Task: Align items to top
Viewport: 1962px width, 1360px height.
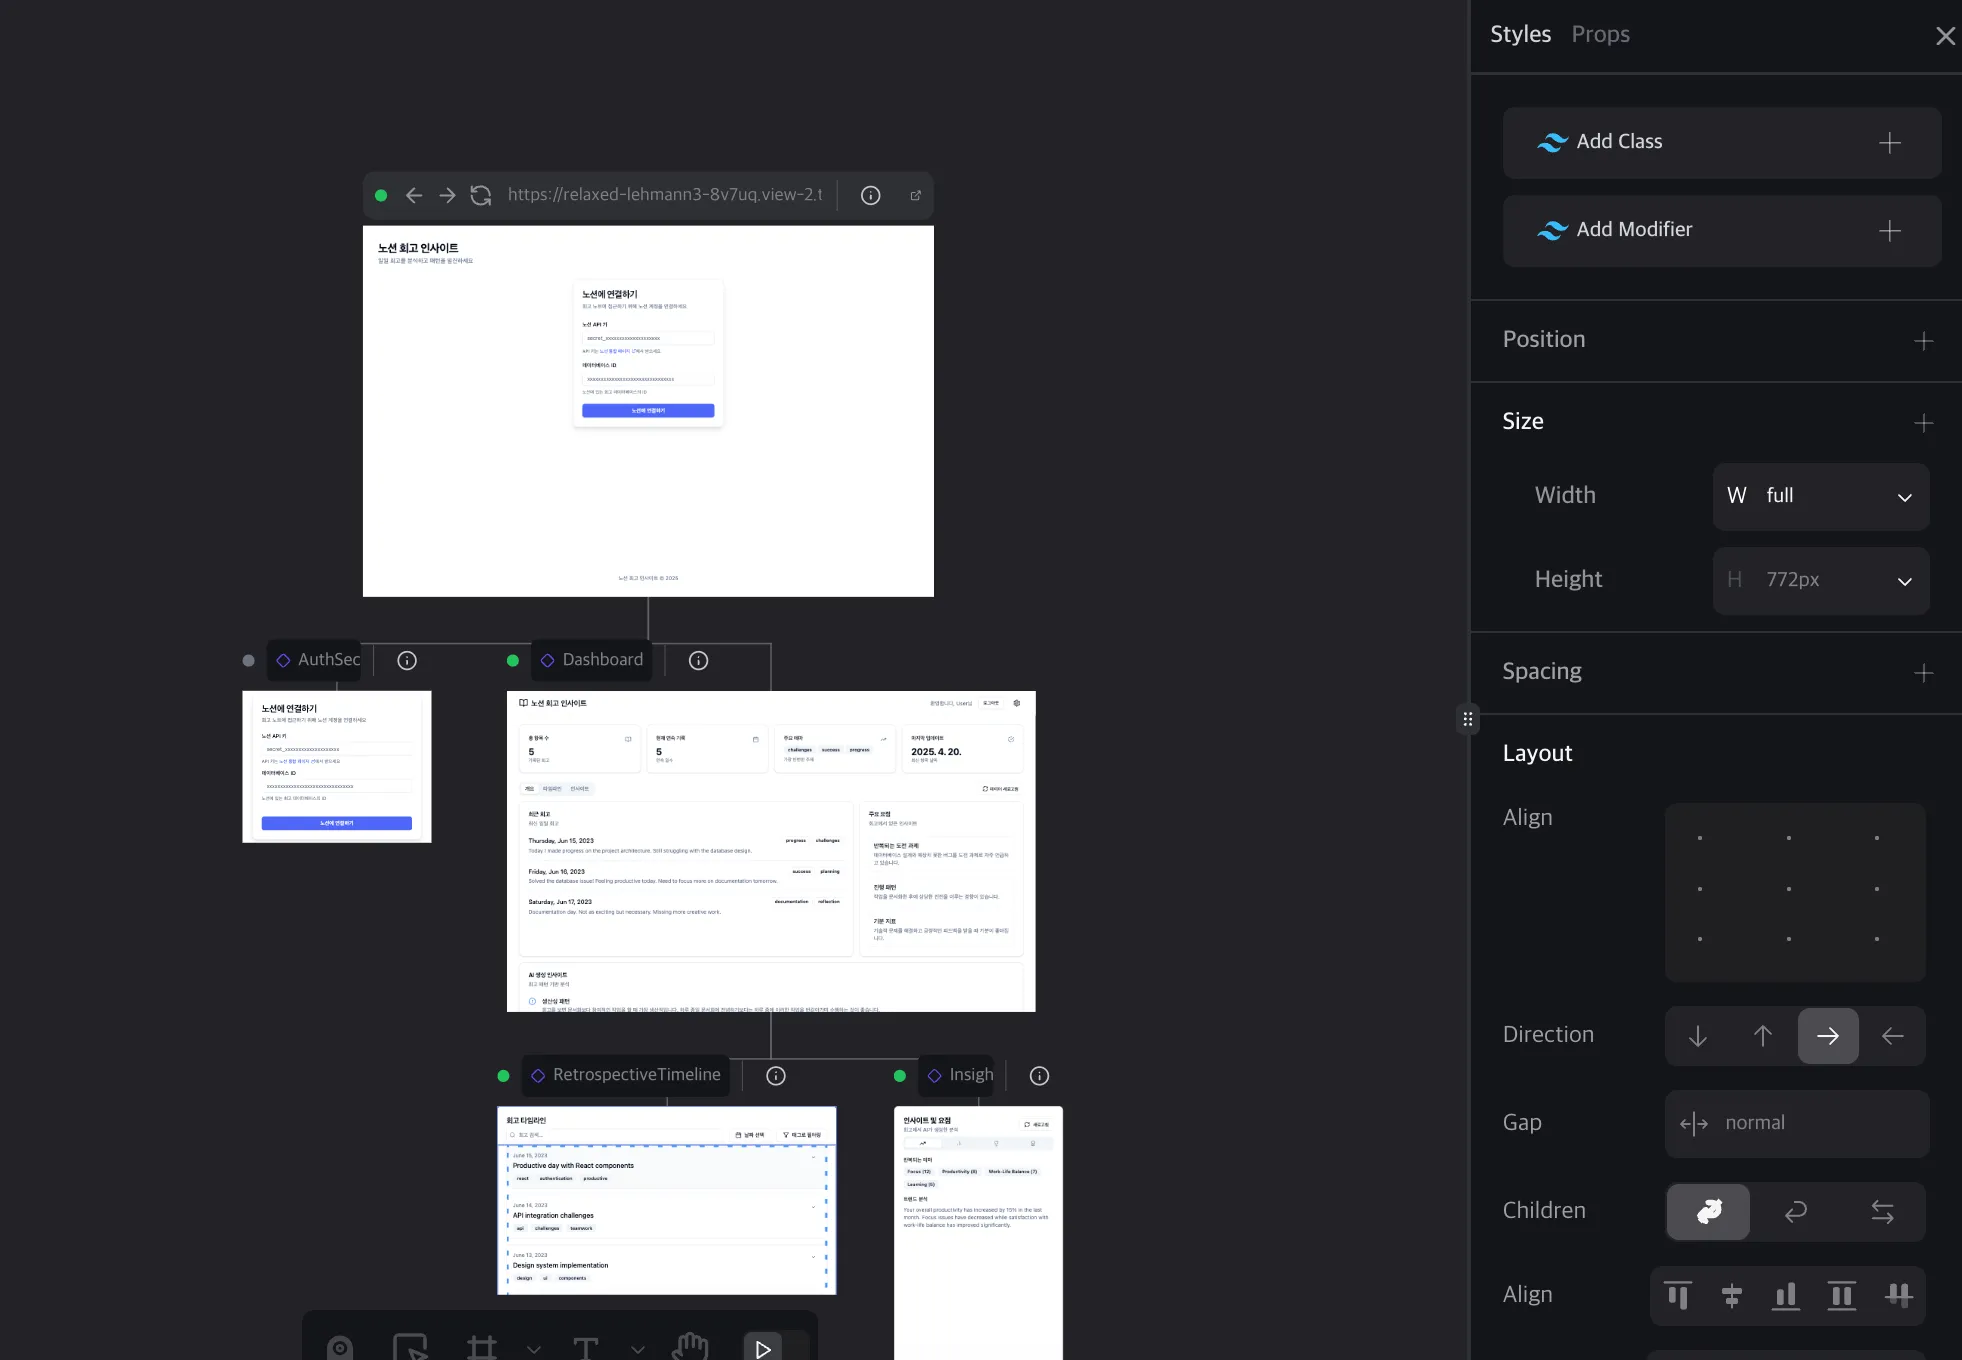Action: click(1678, 1296)
